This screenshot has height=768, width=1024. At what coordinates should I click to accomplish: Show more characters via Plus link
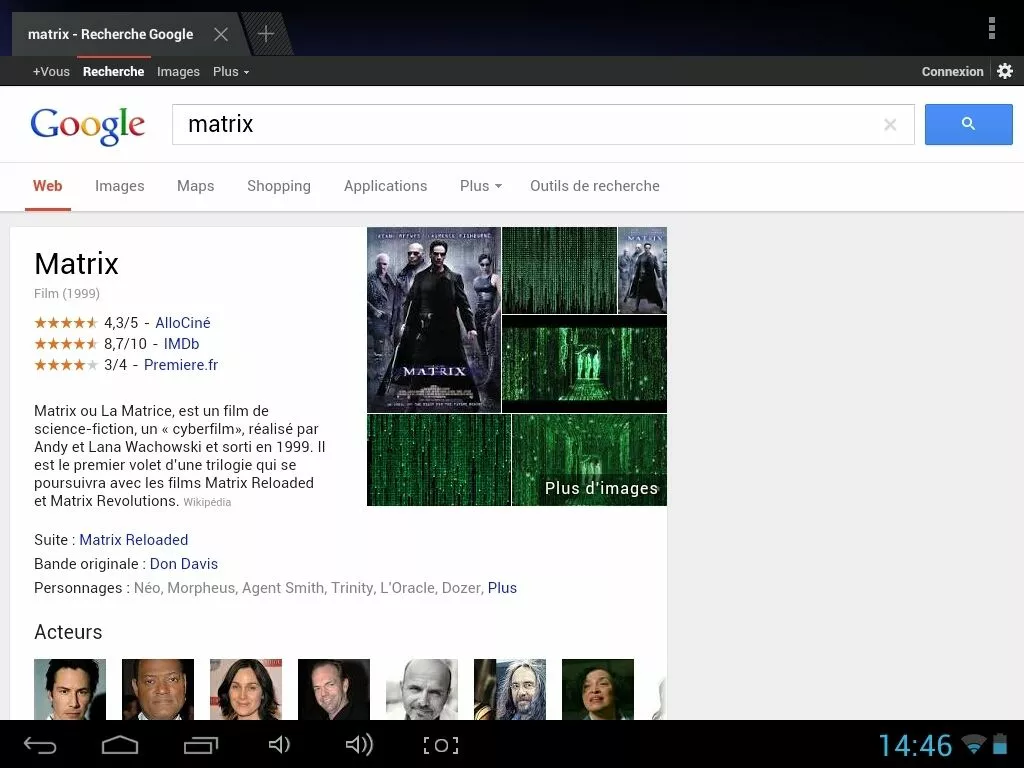click(502, 588)
